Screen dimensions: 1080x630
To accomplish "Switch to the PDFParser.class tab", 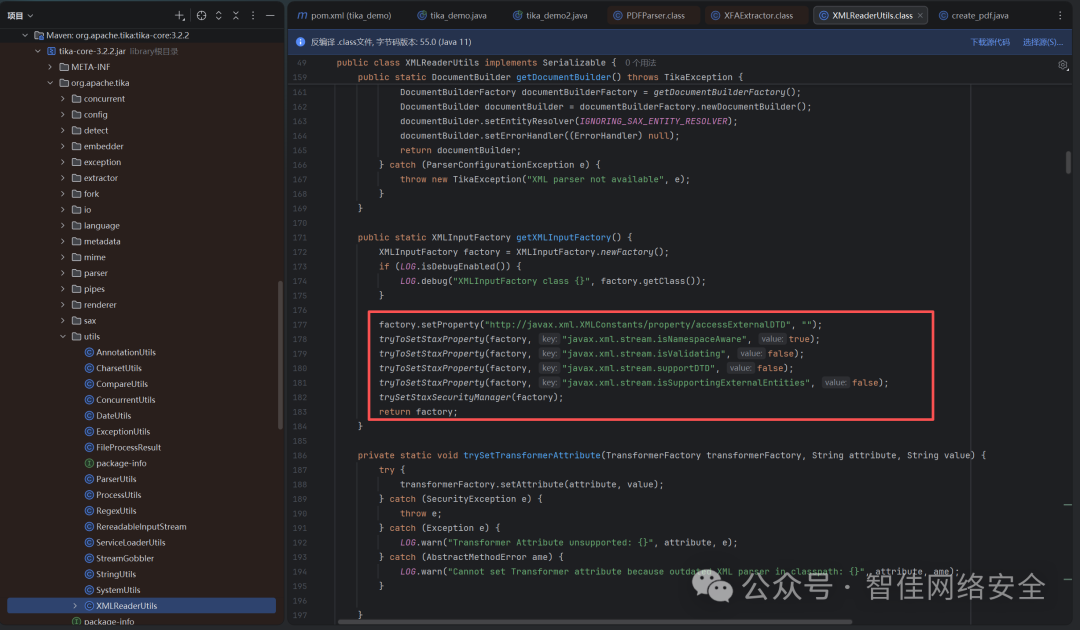I will [654, 16].
